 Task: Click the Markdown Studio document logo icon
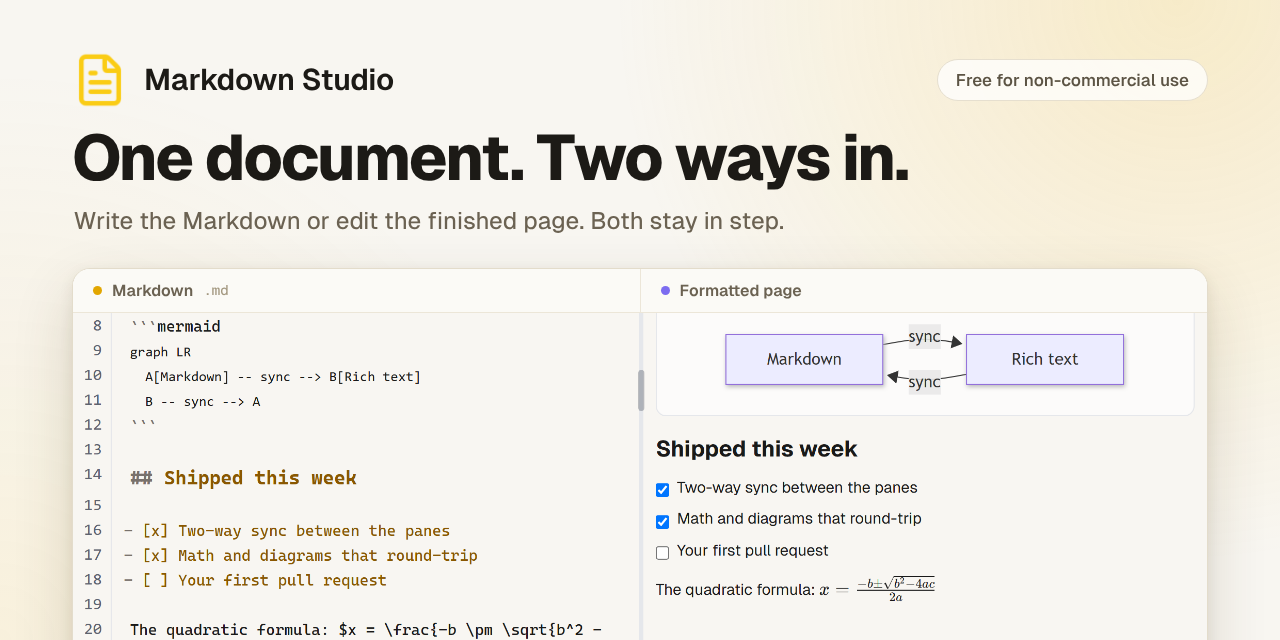[100, 80]
